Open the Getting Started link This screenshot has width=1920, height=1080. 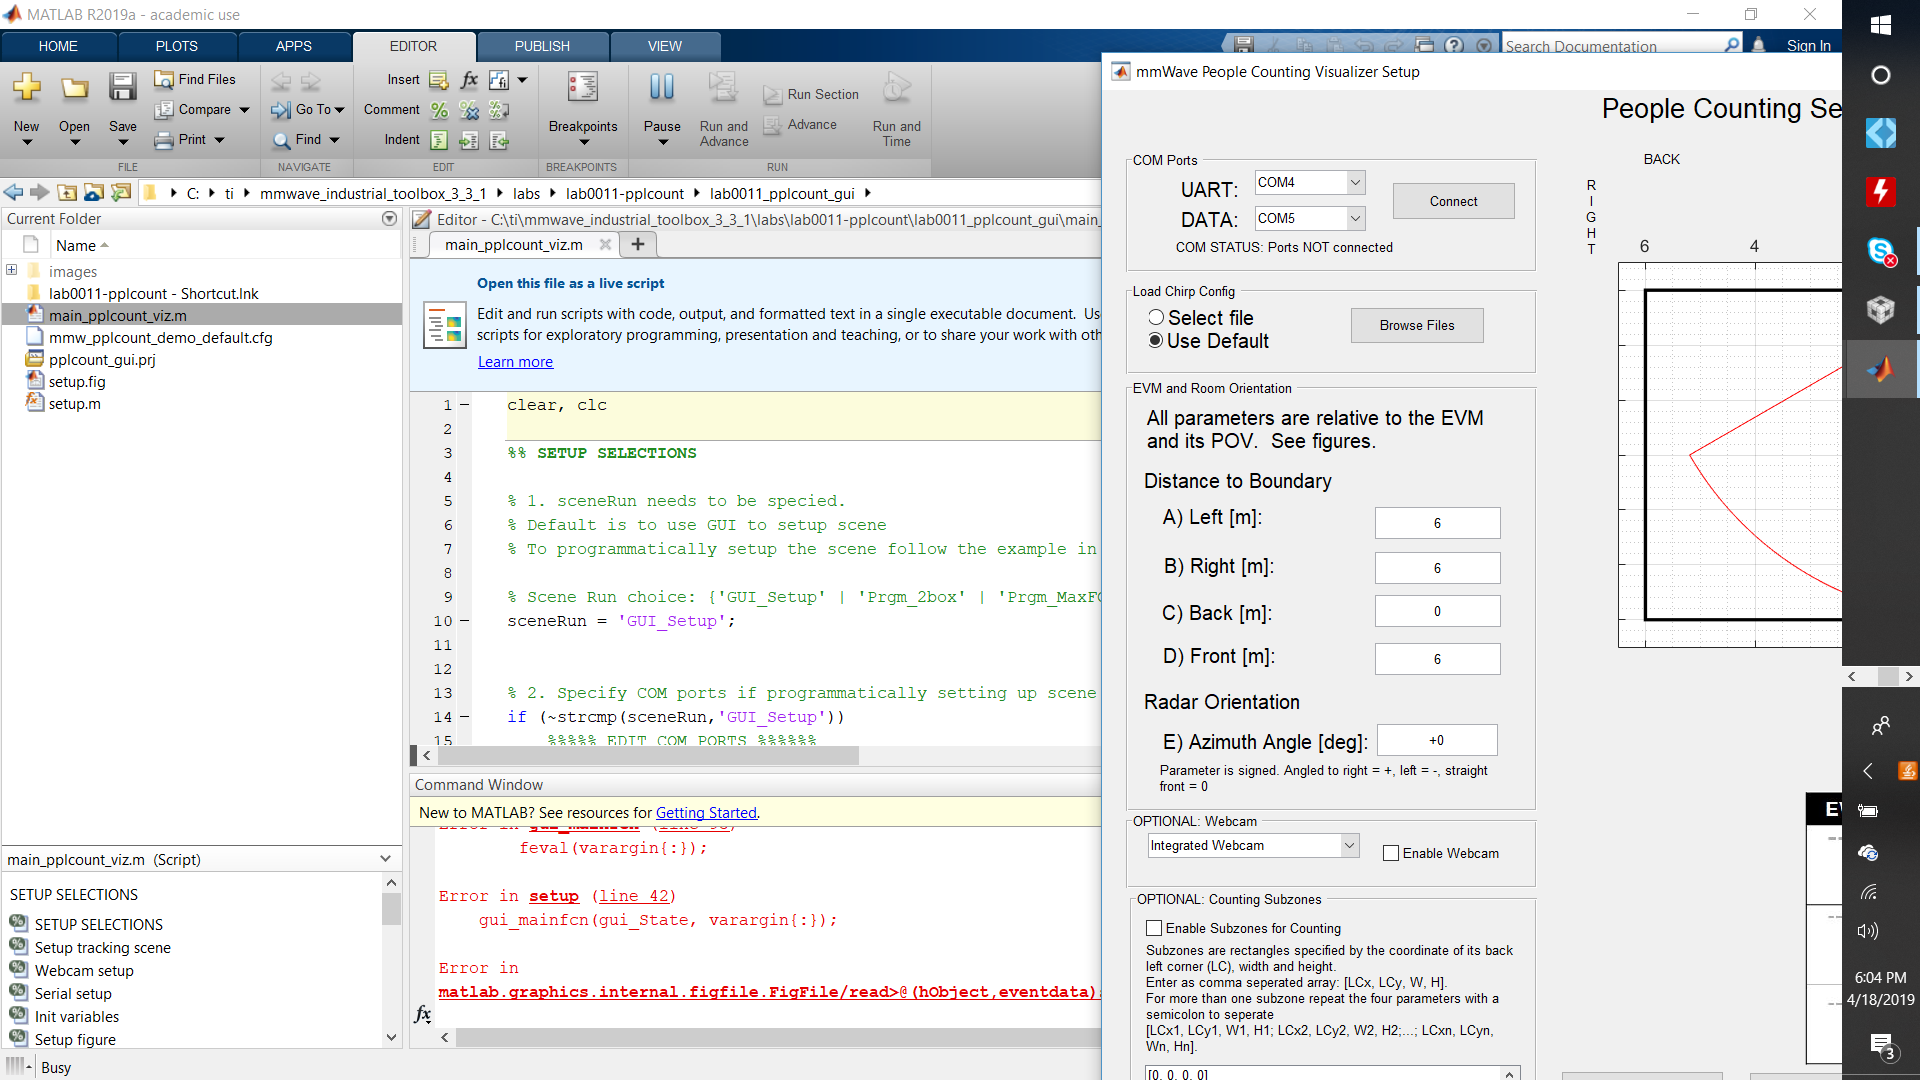706,813
